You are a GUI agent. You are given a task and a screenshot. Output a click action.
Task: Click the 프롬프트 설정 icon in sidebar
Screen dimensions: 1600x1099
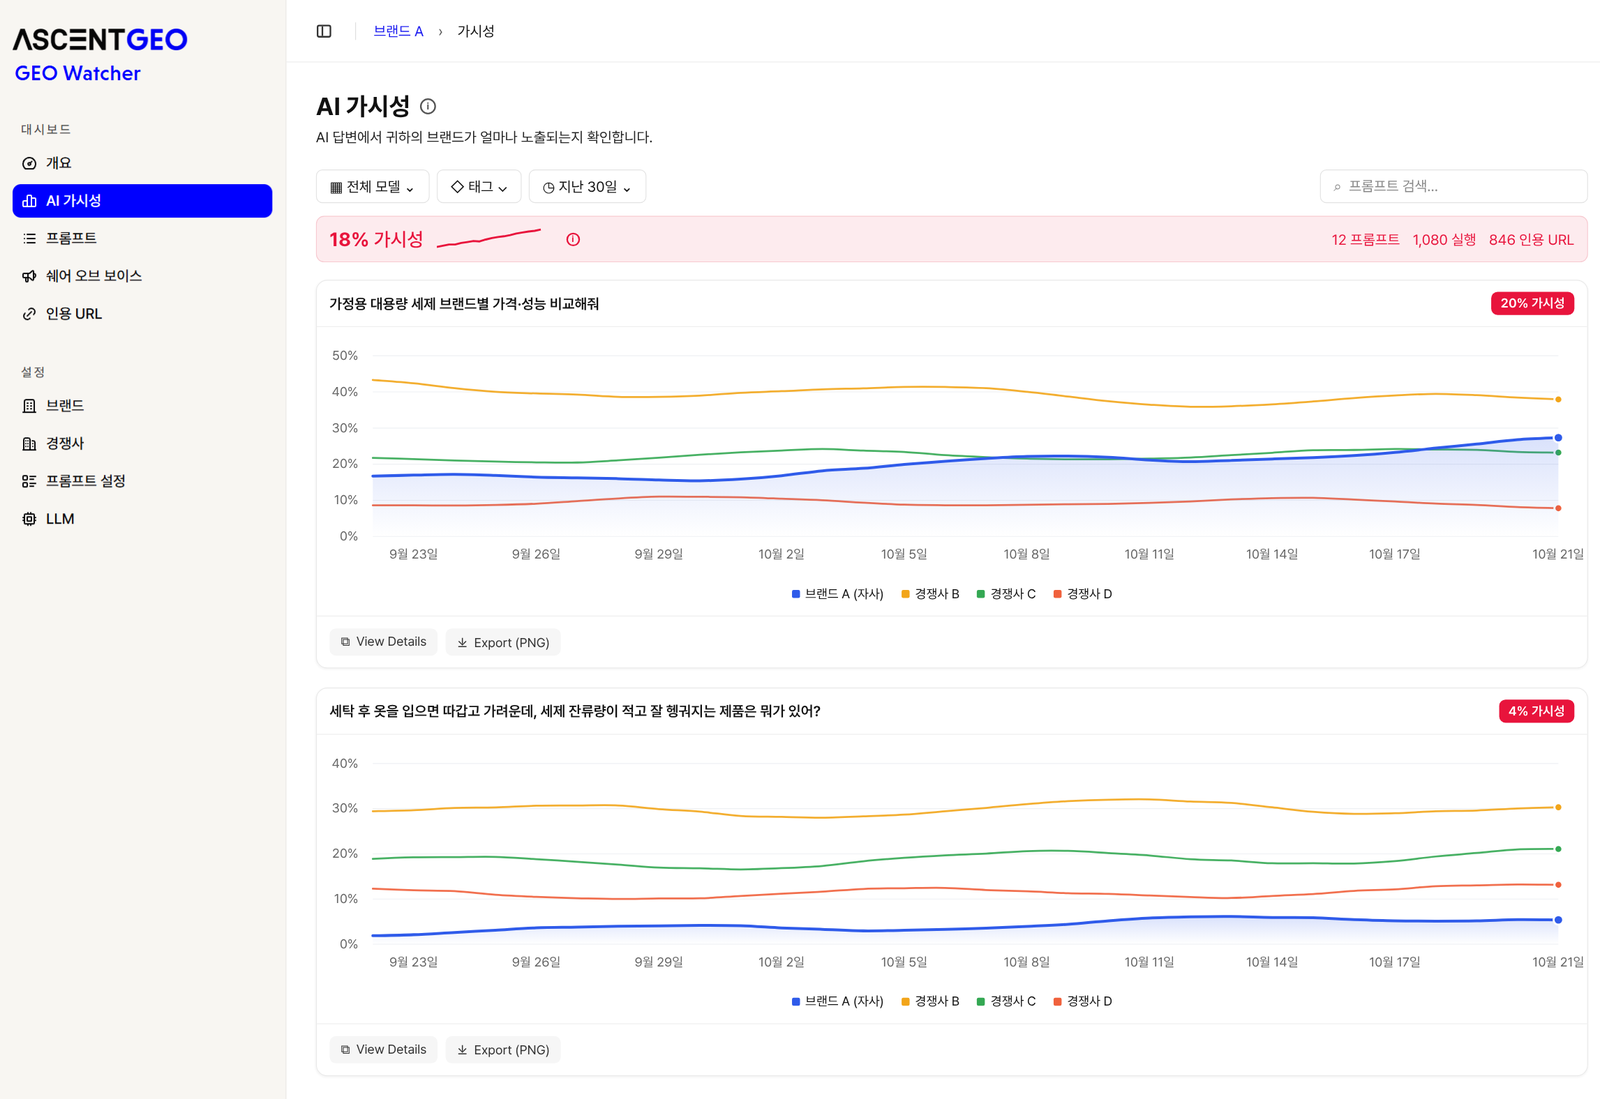click(29, 481)
